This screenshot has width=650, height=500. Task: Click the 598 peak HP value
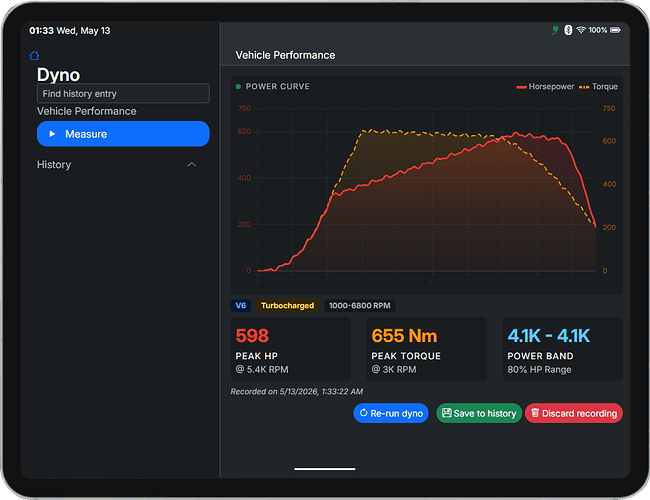[x=252, y=336]
